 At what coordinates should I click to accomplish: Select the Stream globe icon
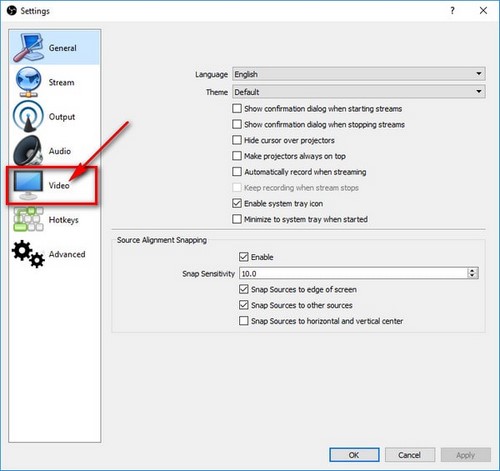click(x=28, y=82)
